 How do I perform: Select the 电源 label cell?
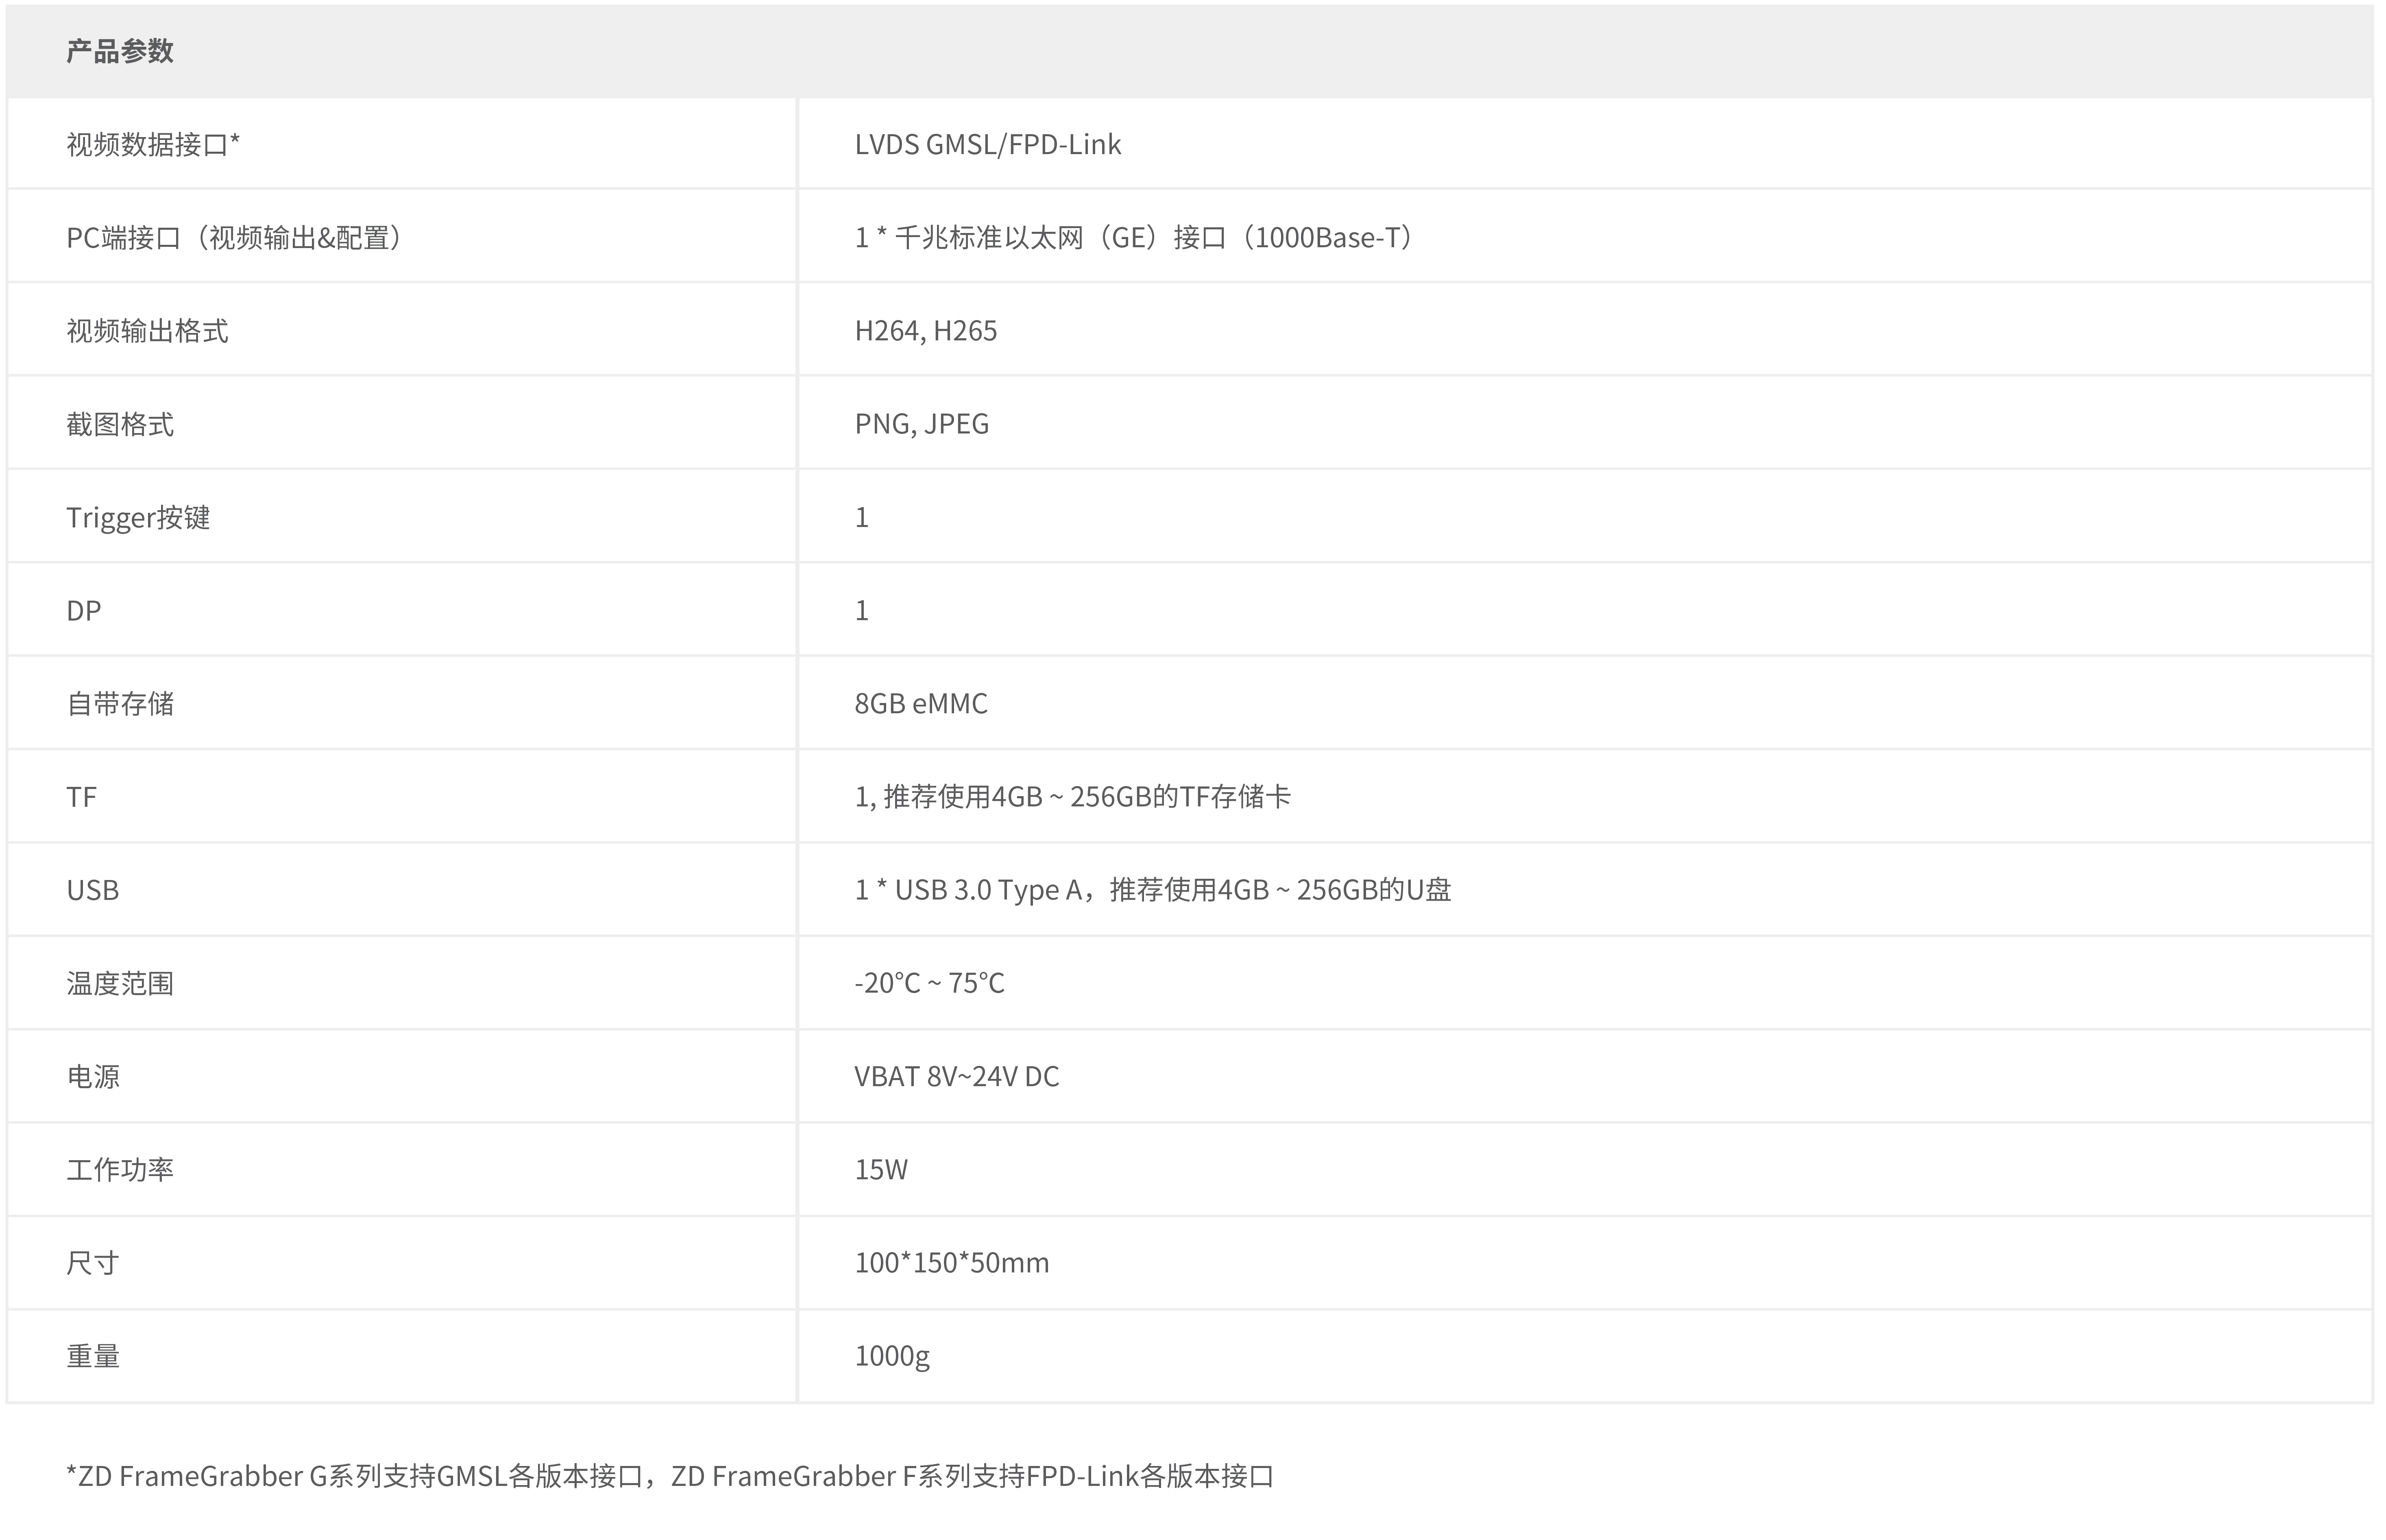click(x=402, y=1076)
